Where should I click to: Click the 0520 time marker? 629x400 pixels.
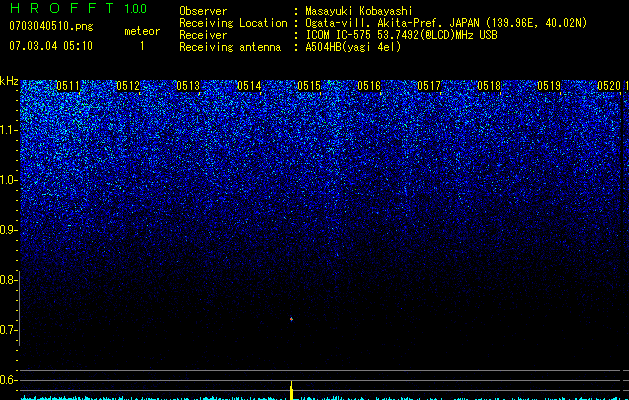609,86
